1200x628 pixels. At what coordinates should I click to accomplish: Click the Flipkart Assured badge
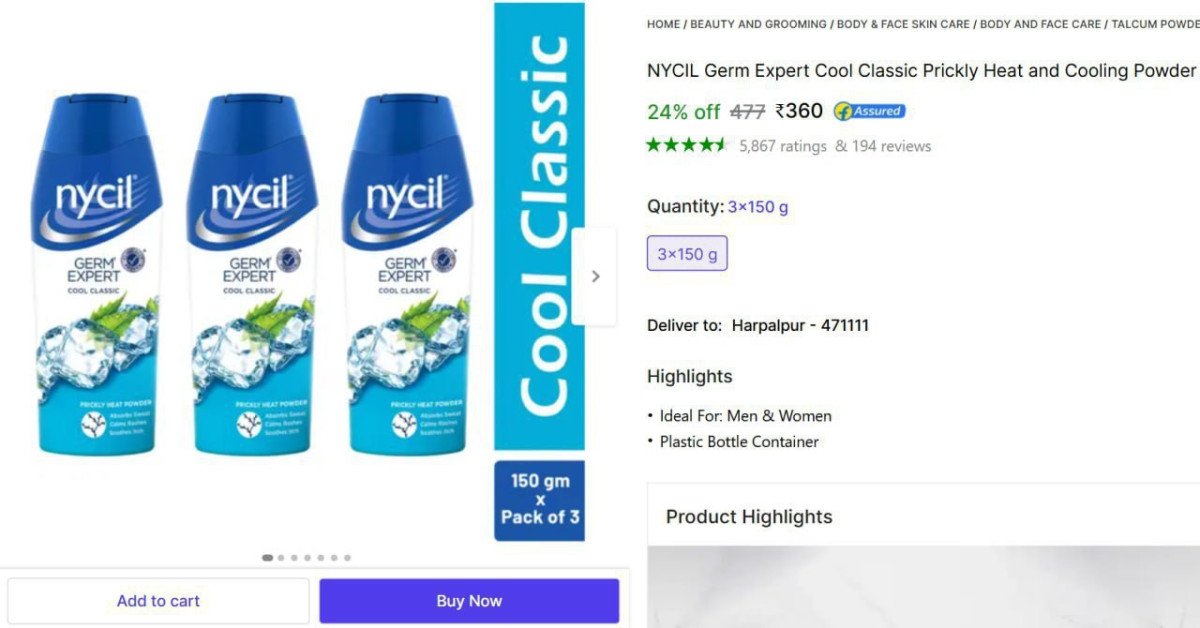pyautogui.click(x=869, y=111)
